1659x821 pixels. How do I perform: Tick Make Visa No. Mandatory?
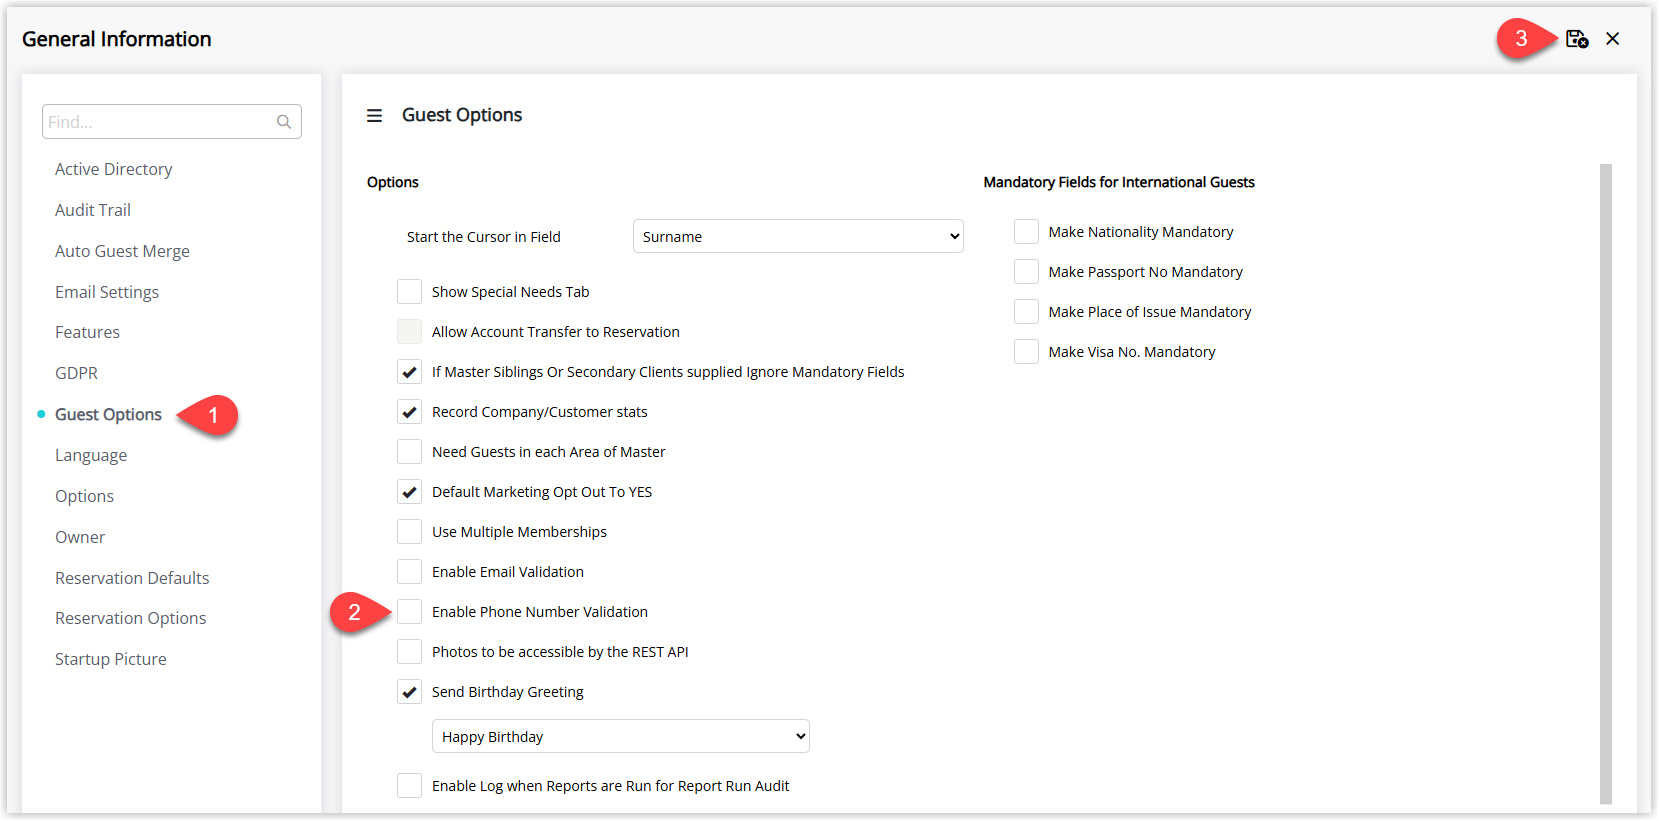pos(1026,352)
